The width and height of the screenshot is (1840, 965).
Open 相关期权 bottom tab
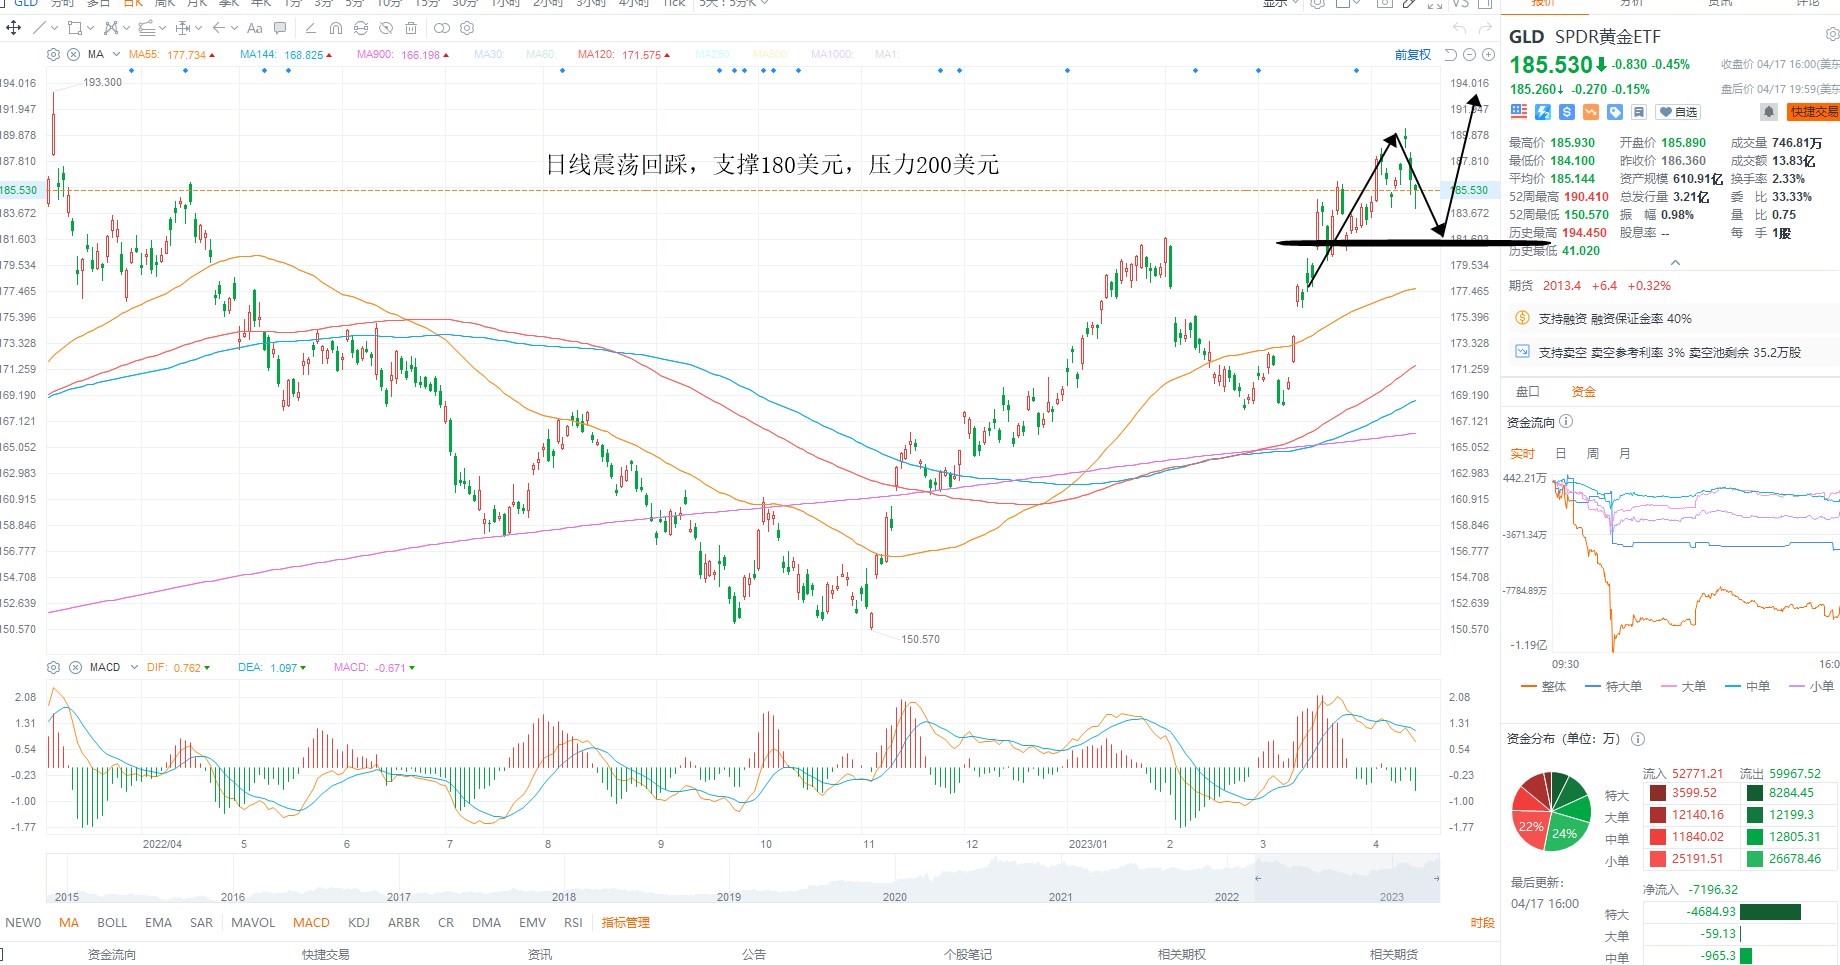(x=1182, y=954)
